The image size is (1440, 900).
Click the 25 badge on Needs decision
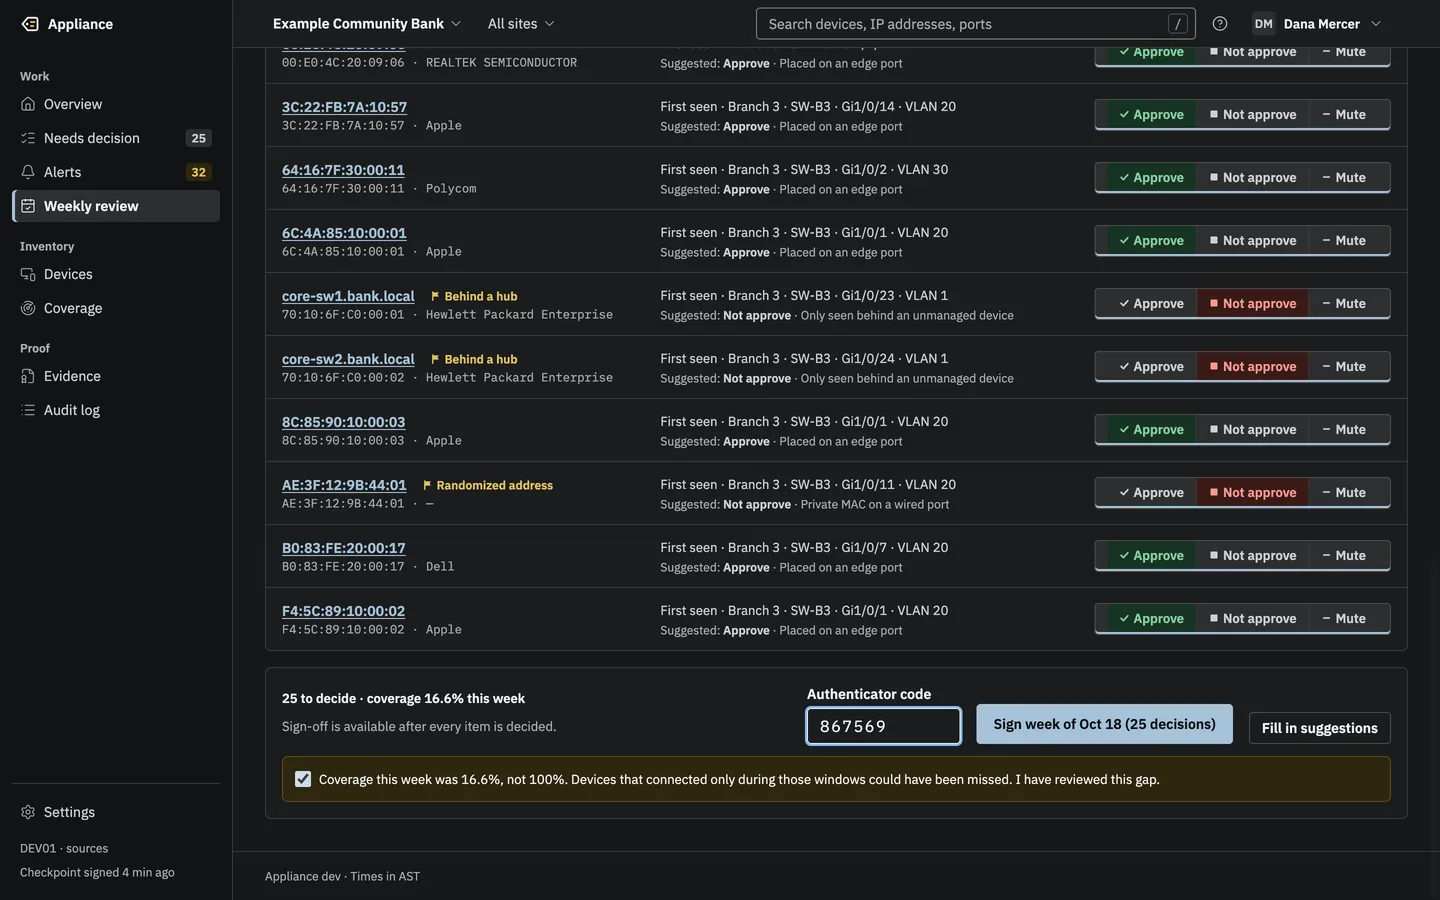click(x=198, y=138)
